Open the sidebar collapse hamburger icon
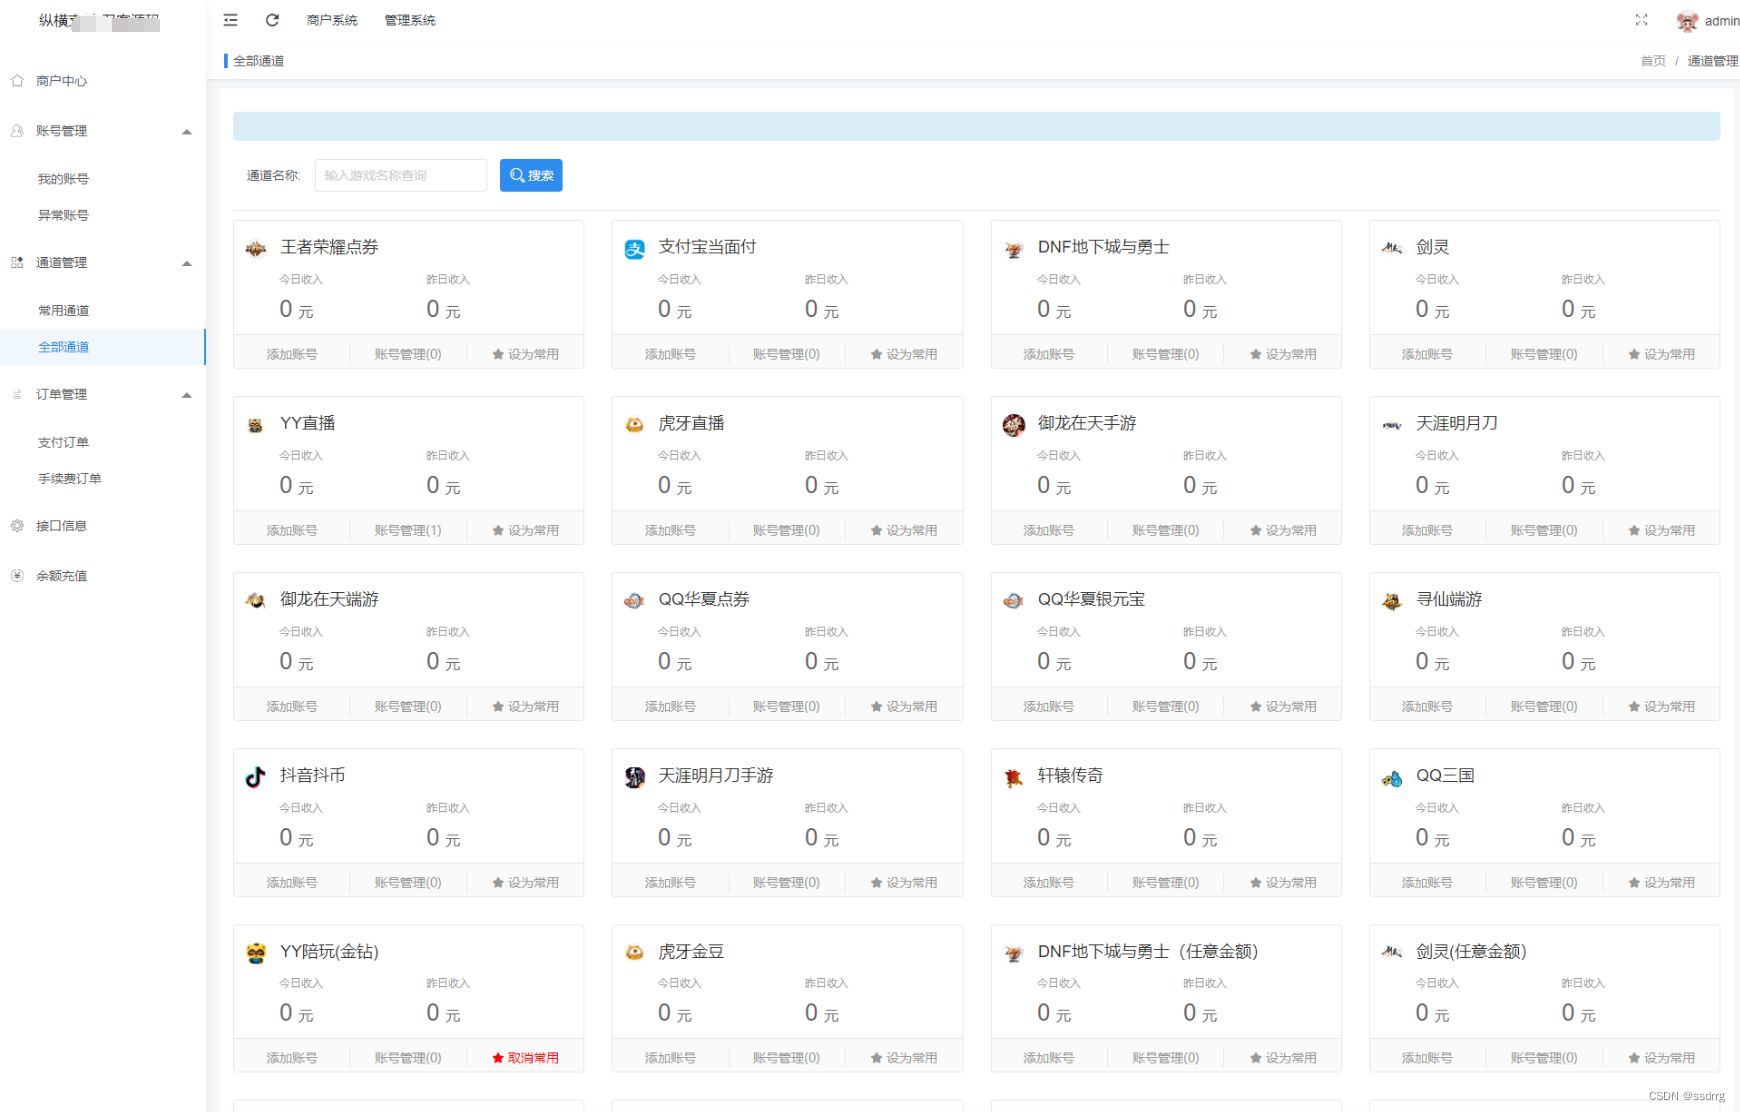This screenshot has width=1740, height=1112. pos(229,20)
